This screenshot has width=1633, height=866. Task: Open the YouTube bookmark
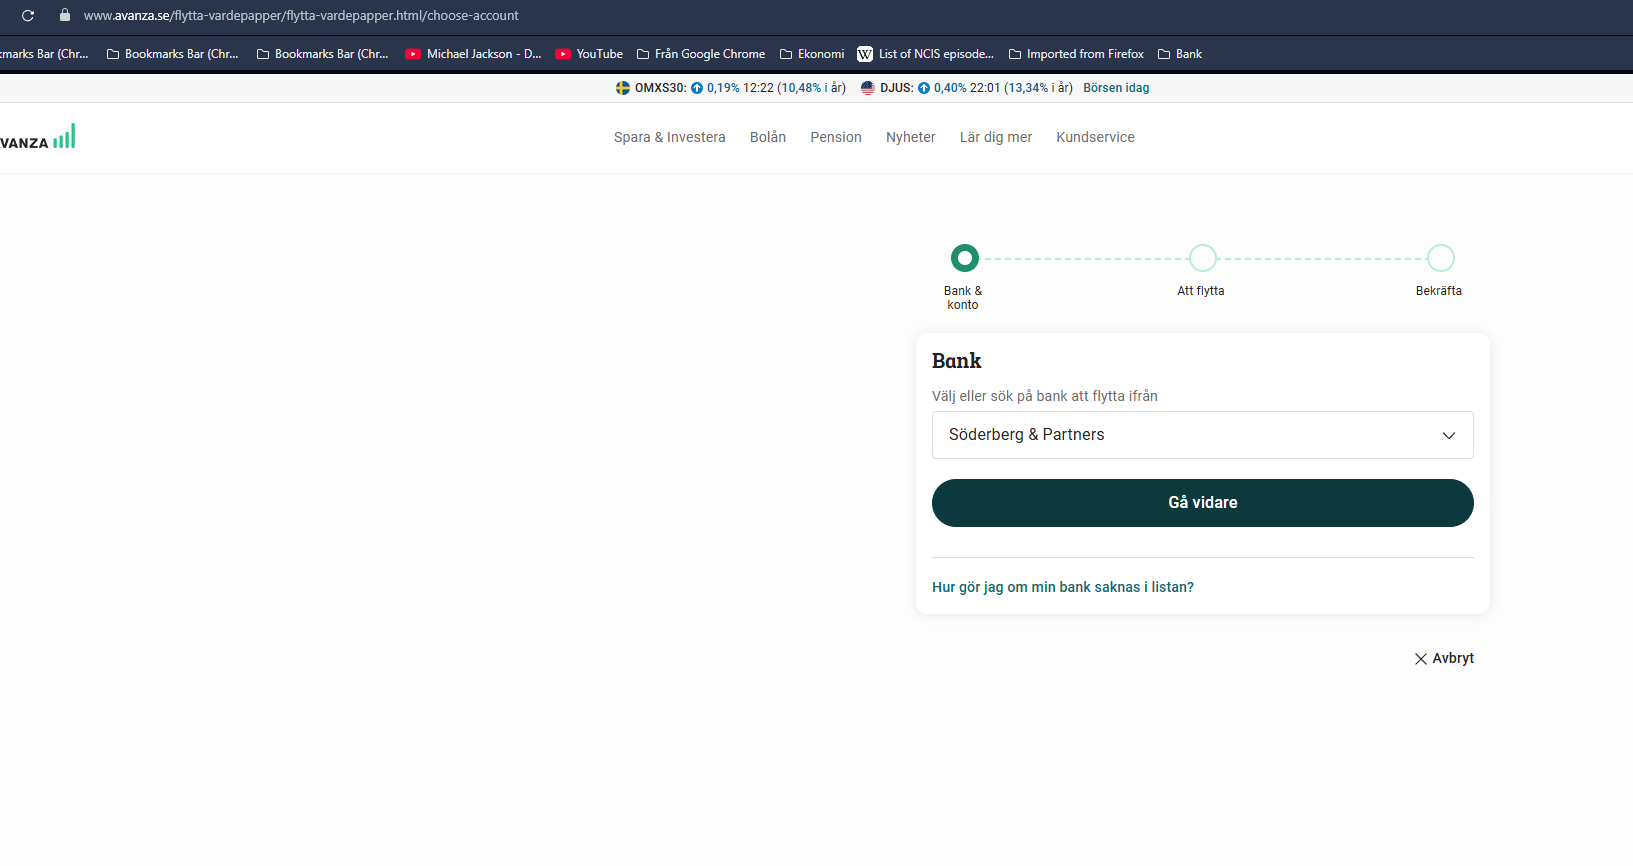coord(589,54)
